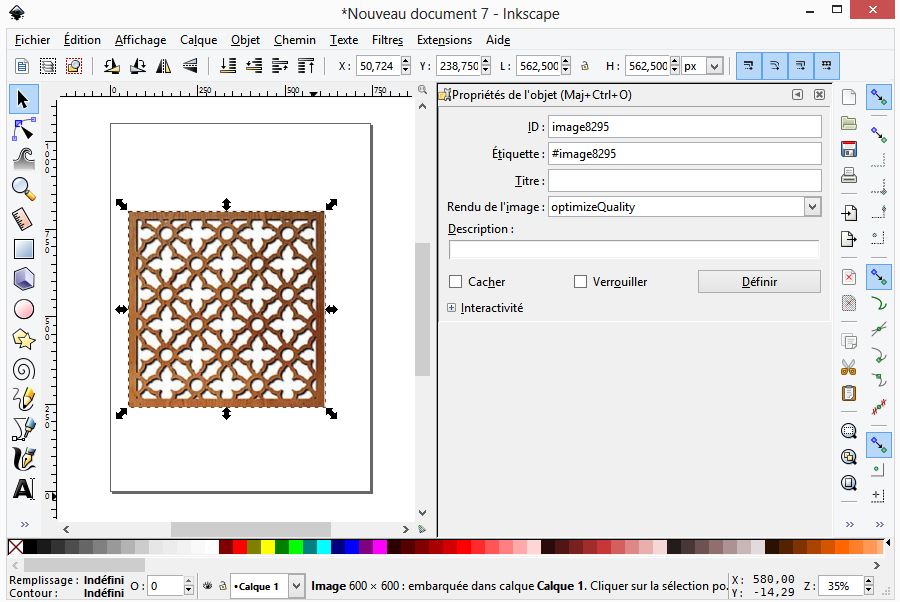Select the Rectangle tool
The image size is (900, 602).
(24, 249)
